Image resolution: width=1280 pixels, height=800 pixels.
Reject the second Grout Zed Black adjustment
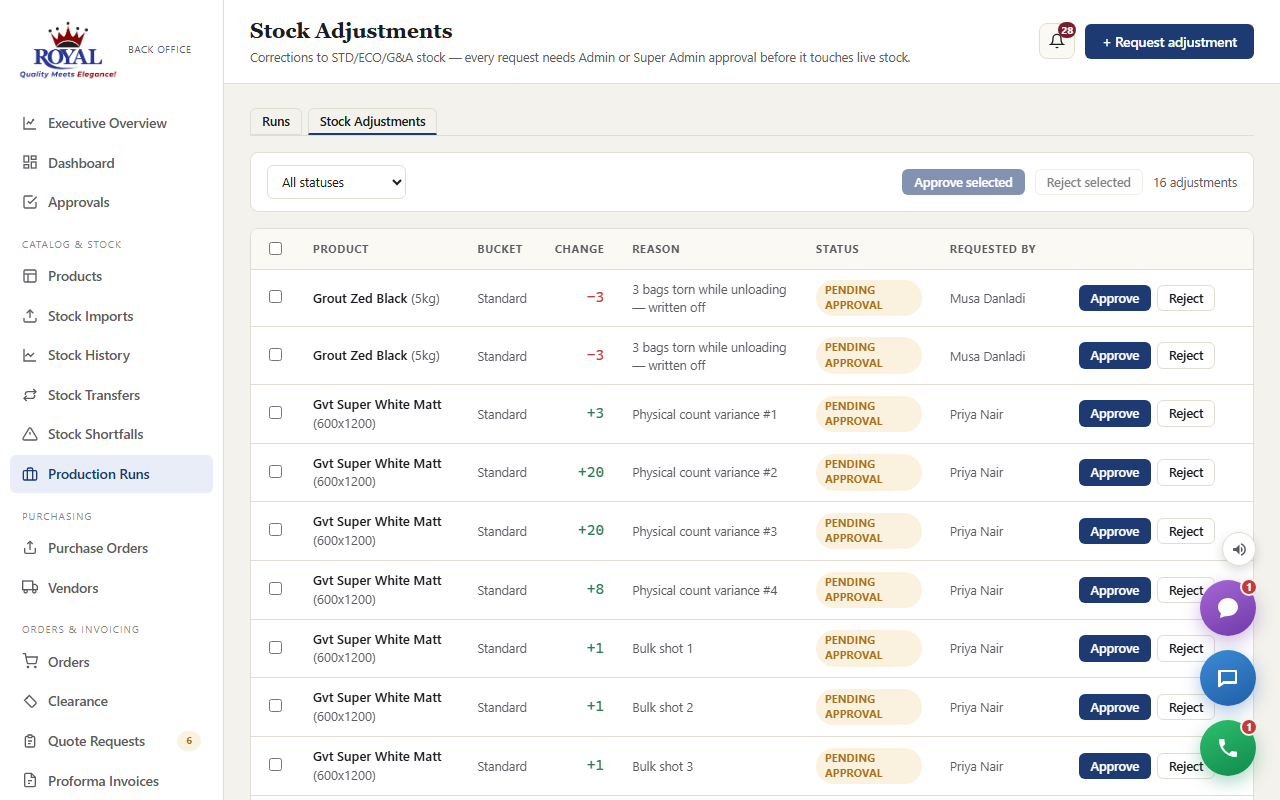[x=1186, y=356]
